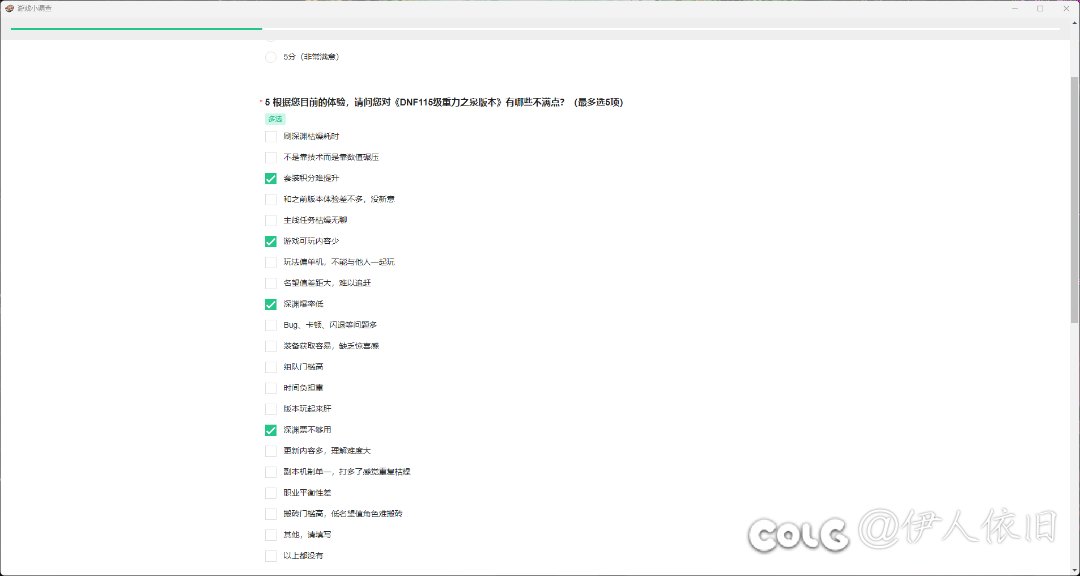The width and height of the screenshot is (1080, 576).
Task: Click the survey window's app icon in title bar
Action: pos(9,8)
